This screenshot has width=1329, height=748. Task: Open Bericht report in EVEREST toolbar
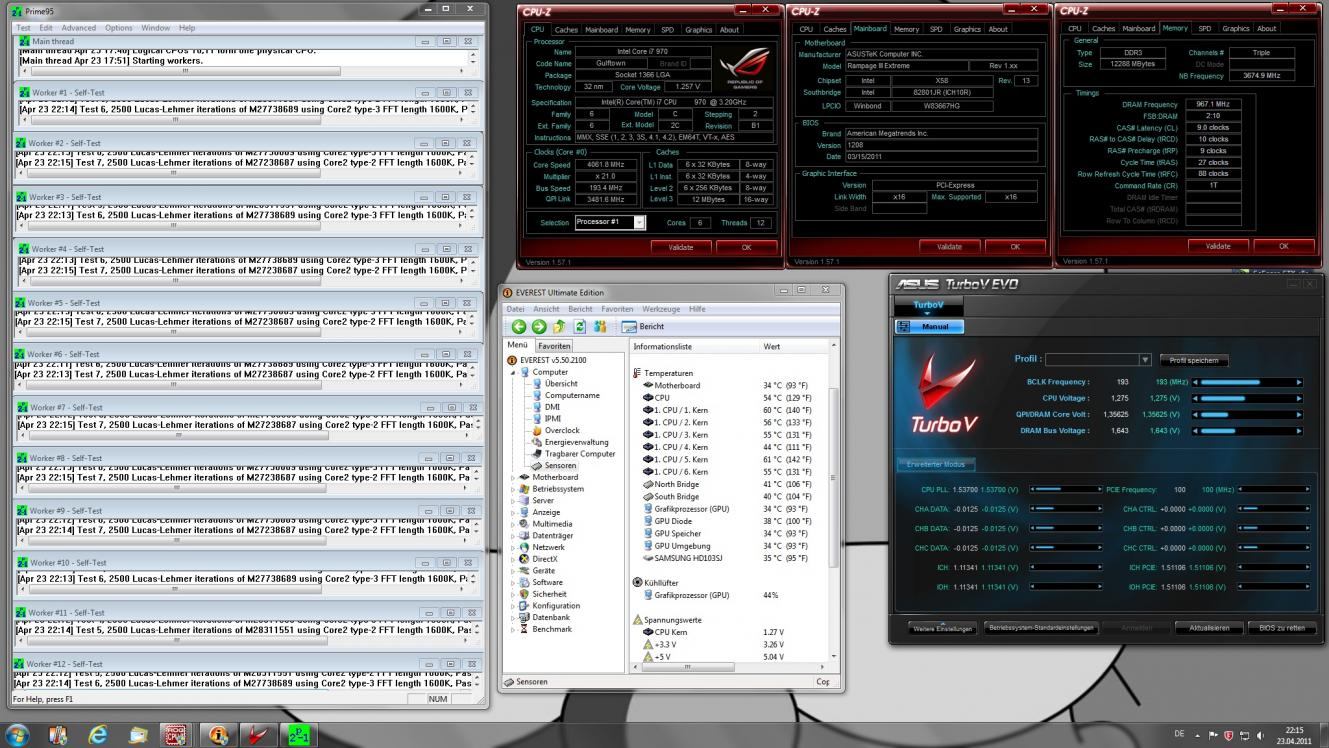point(643,327)
